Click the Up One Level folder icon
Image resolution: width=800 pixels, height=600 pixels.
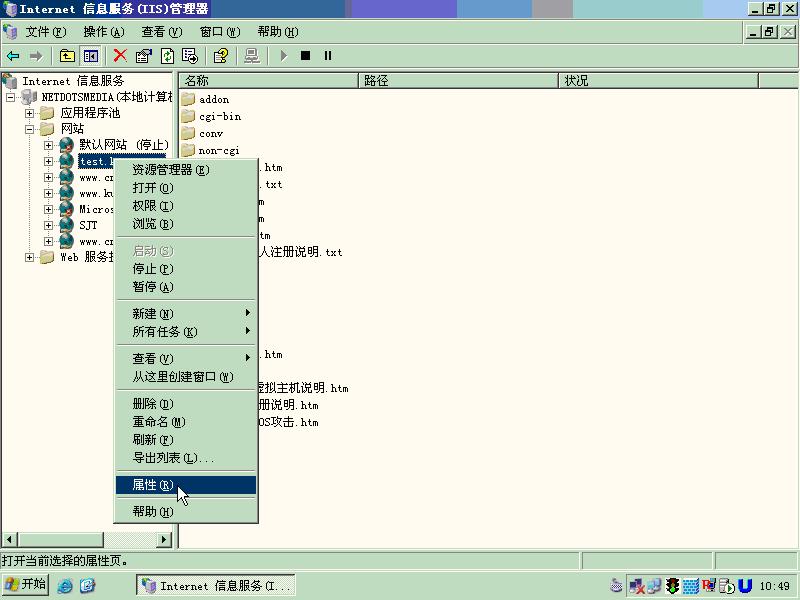[67, 56]
